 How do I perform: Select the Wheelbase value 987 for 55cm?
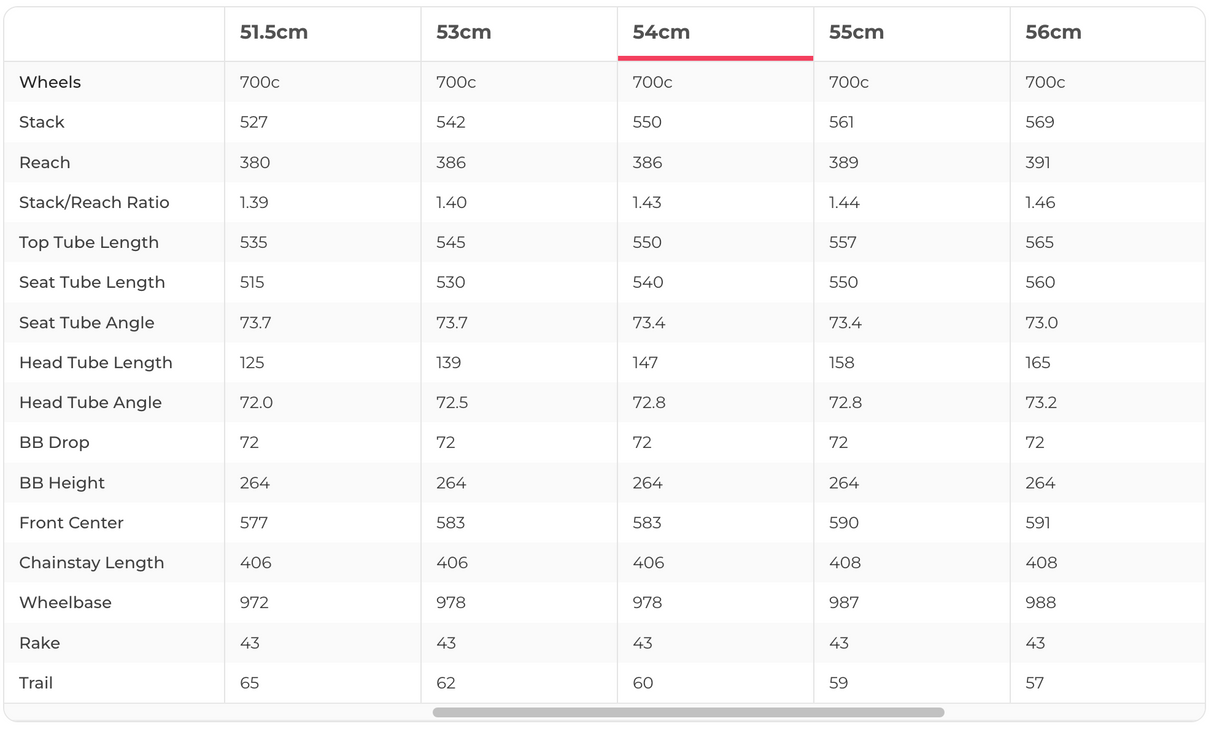844,602
